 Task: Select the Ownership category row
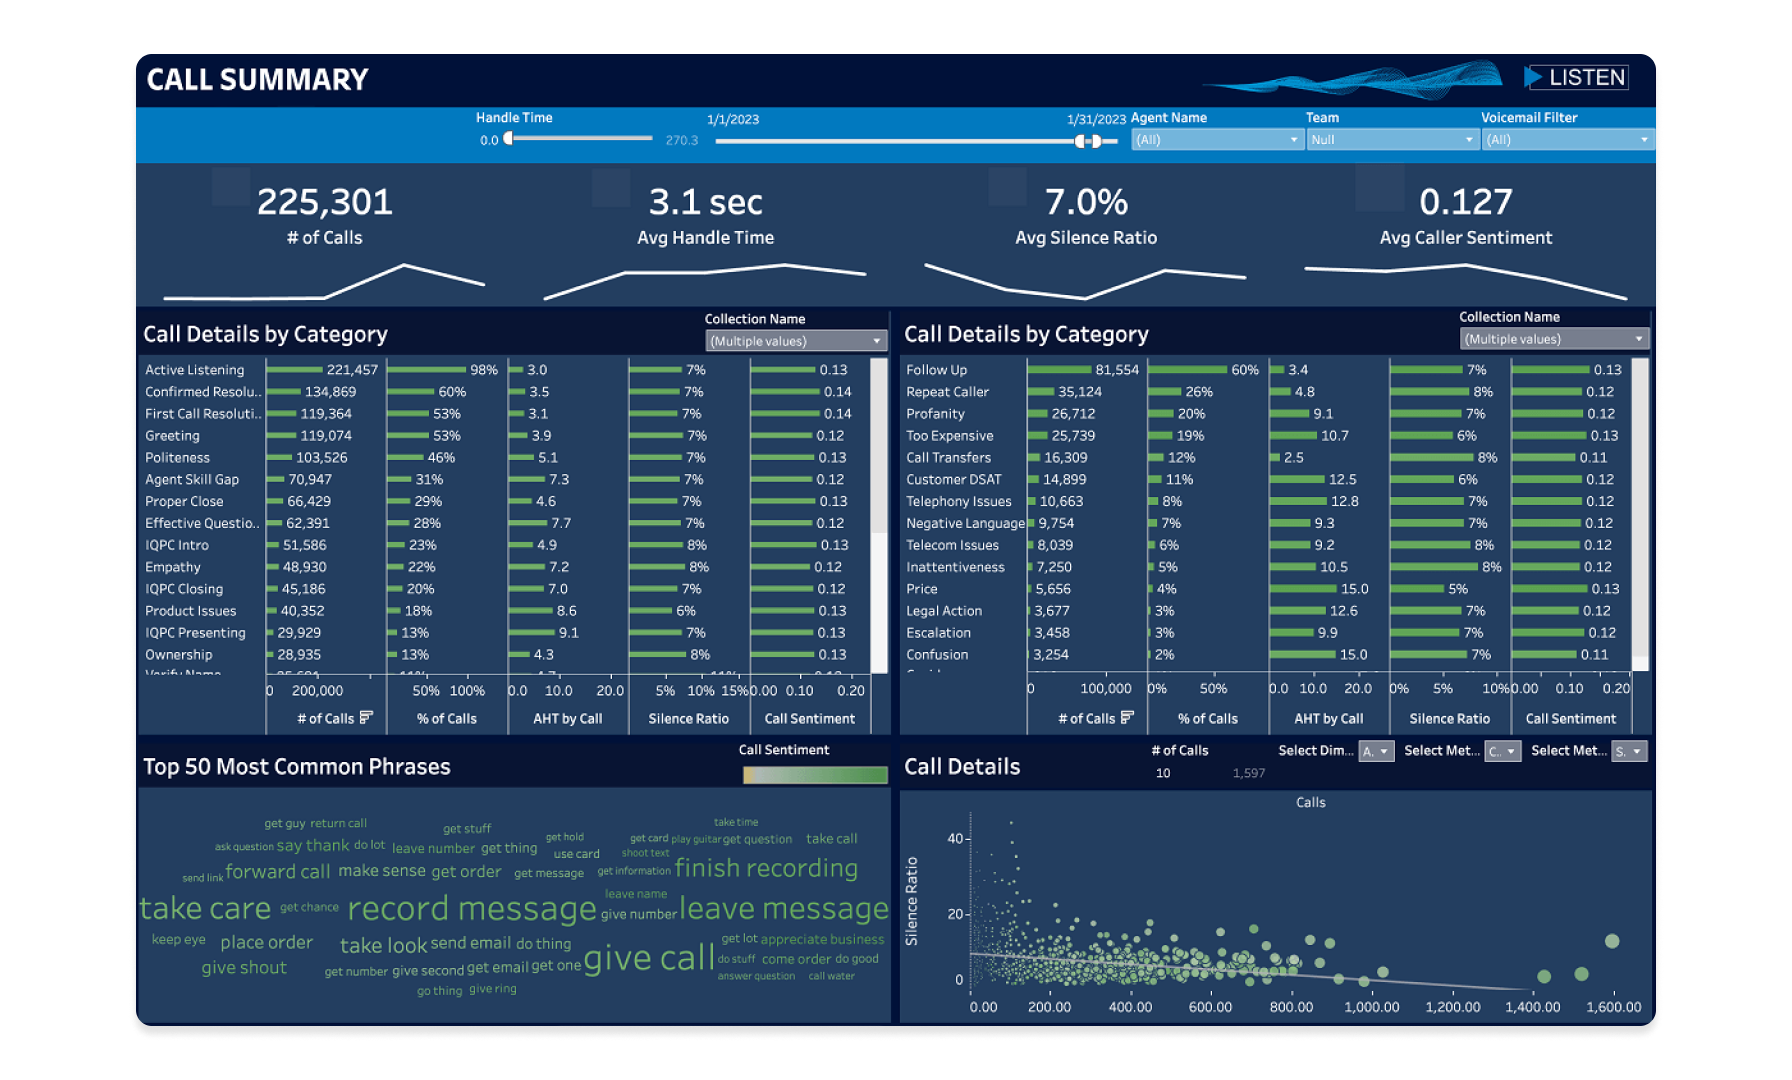point(505,655)
